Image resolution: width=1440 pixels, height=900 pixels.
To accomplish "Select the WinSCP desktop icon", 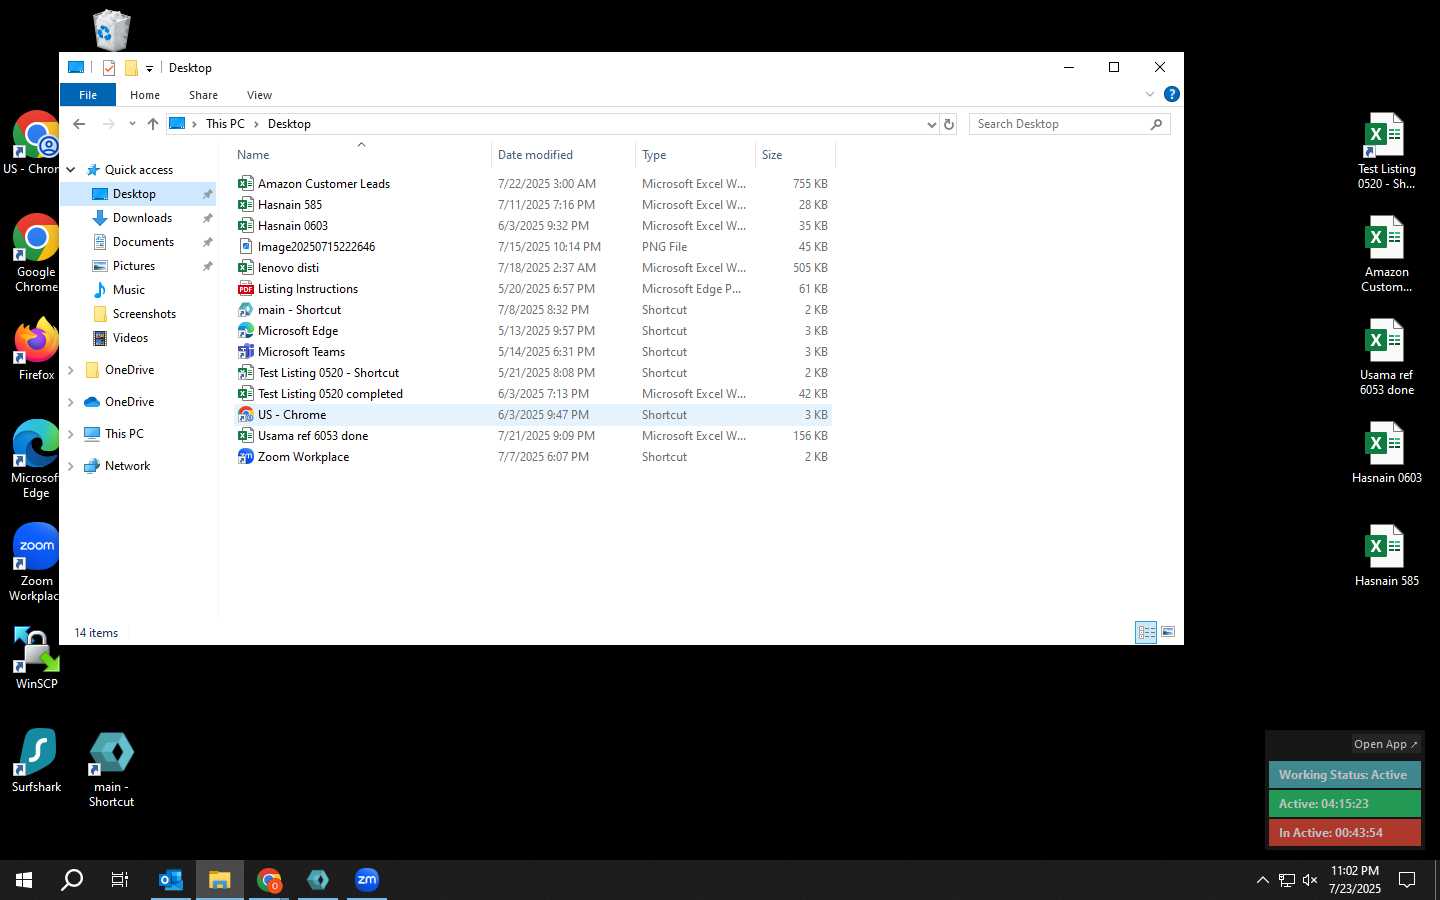I will (36, 658).
